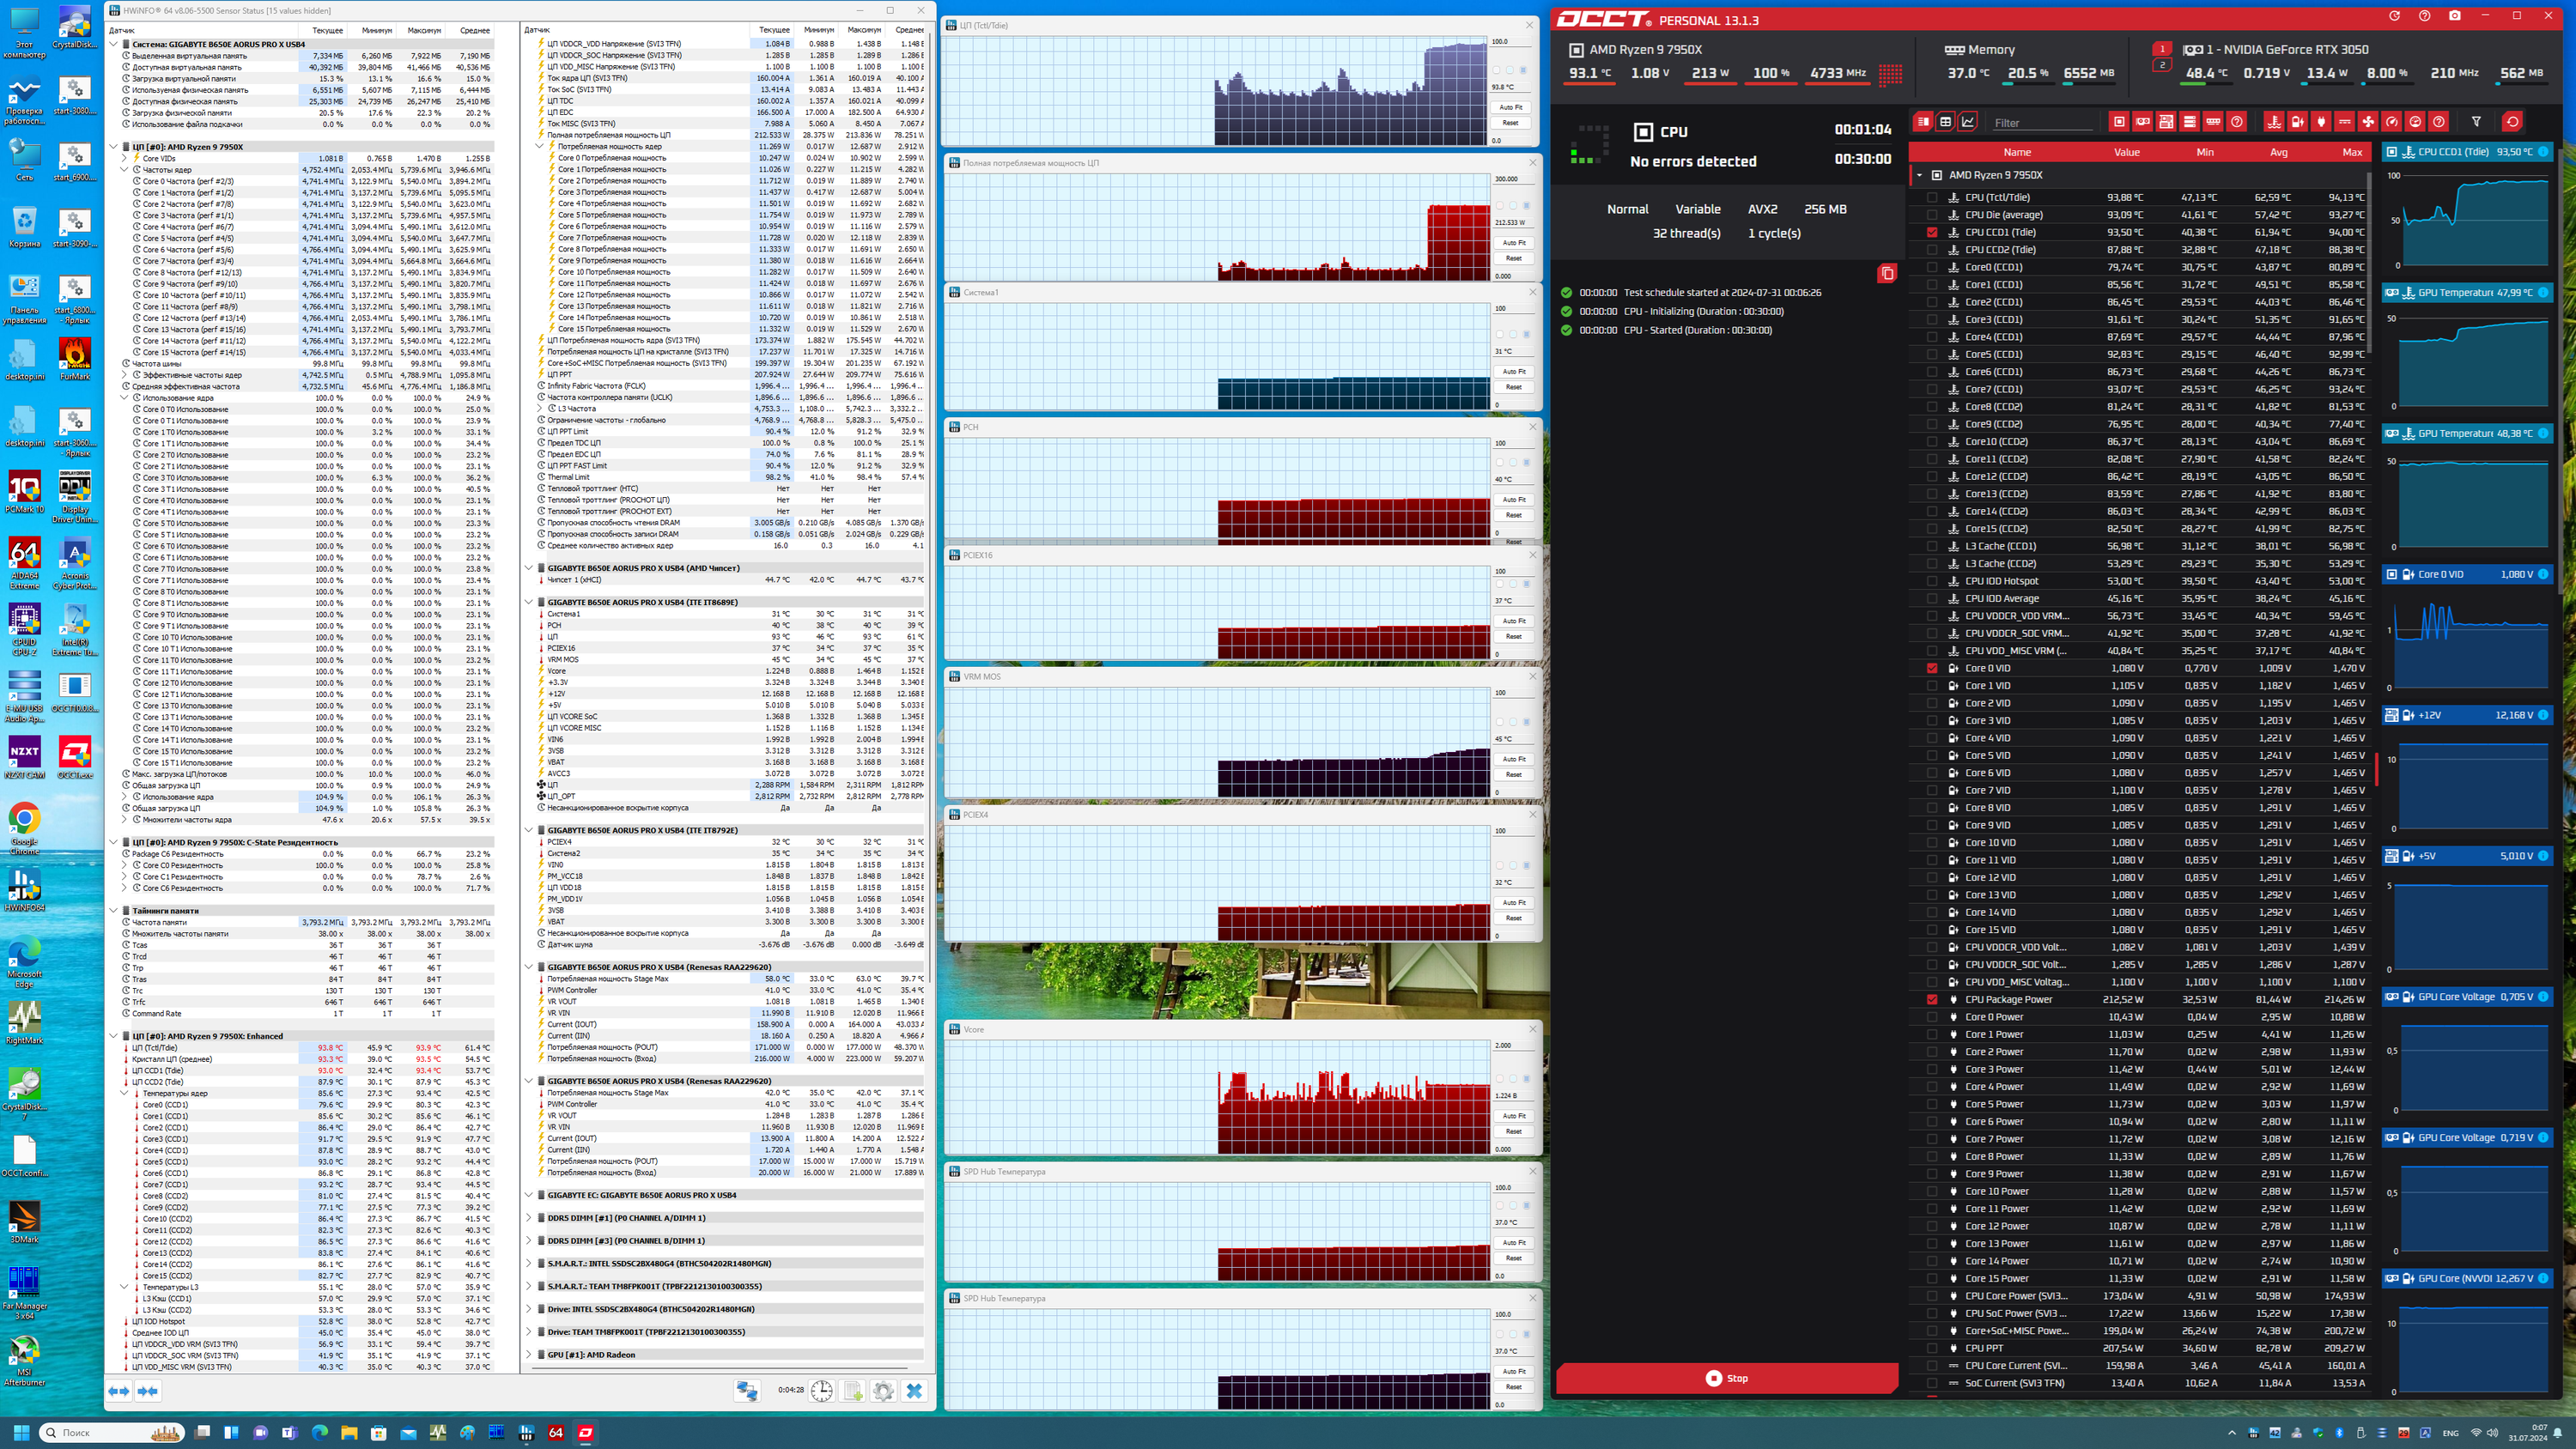Open HWiNFO sensor settings gear icon
The width and height of the screenshot is (2576, 1449).
coord(883,1391)
